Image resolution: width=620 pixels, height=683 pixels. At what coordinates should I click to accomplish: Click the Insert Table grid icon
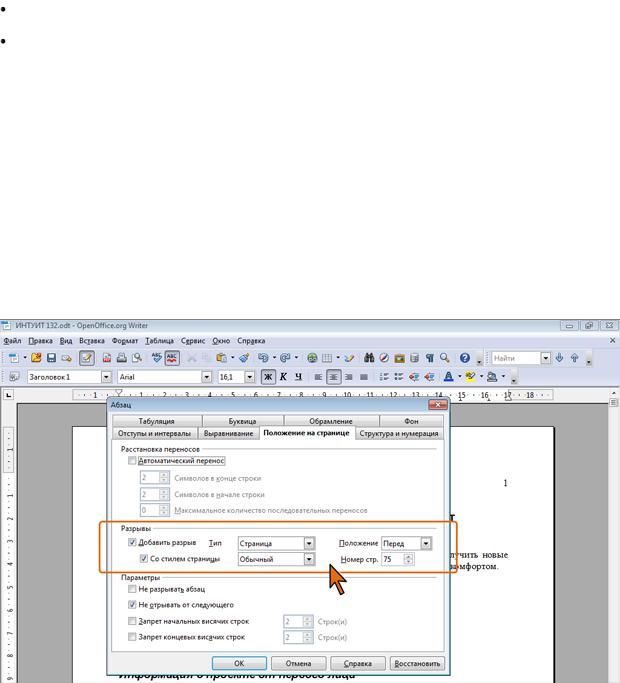point(327,358)
